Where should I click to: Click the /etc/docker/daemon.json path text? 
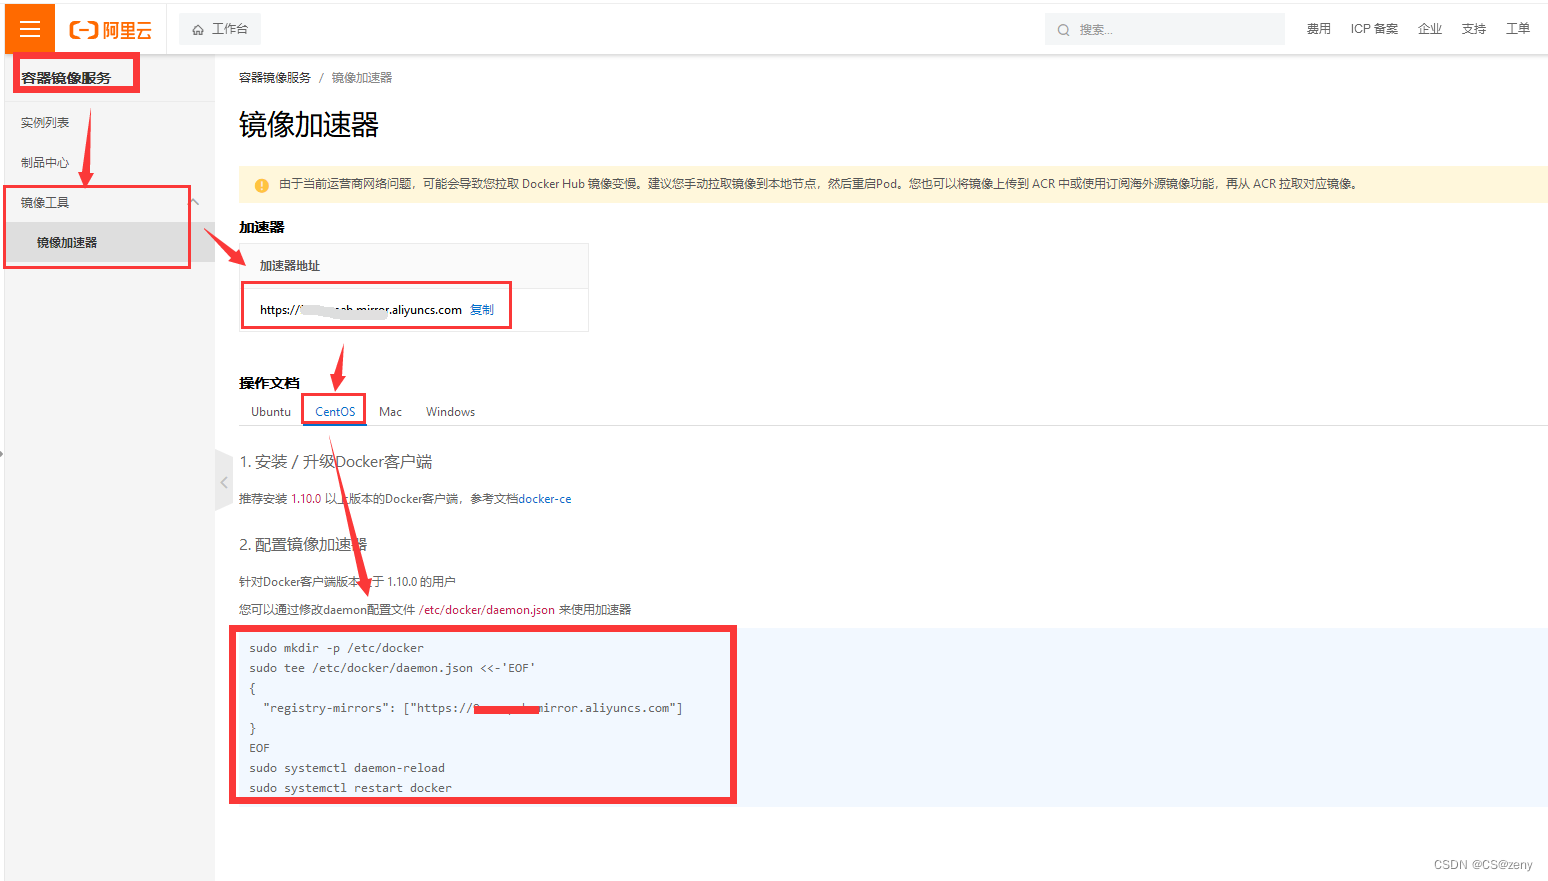pos(487,610)
